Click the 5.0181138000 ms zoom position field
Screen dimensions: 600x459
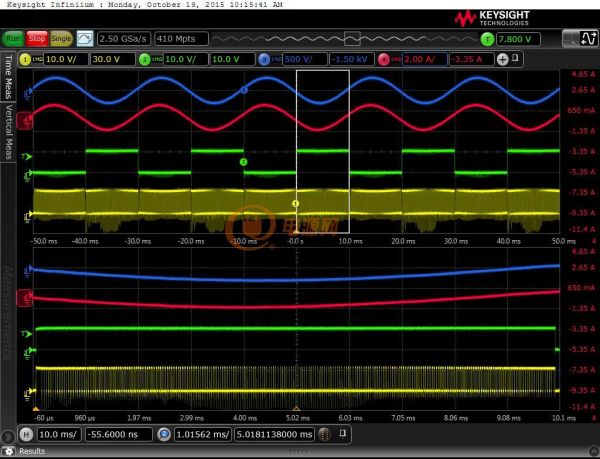pyautogui.click(x=274, y=435)
